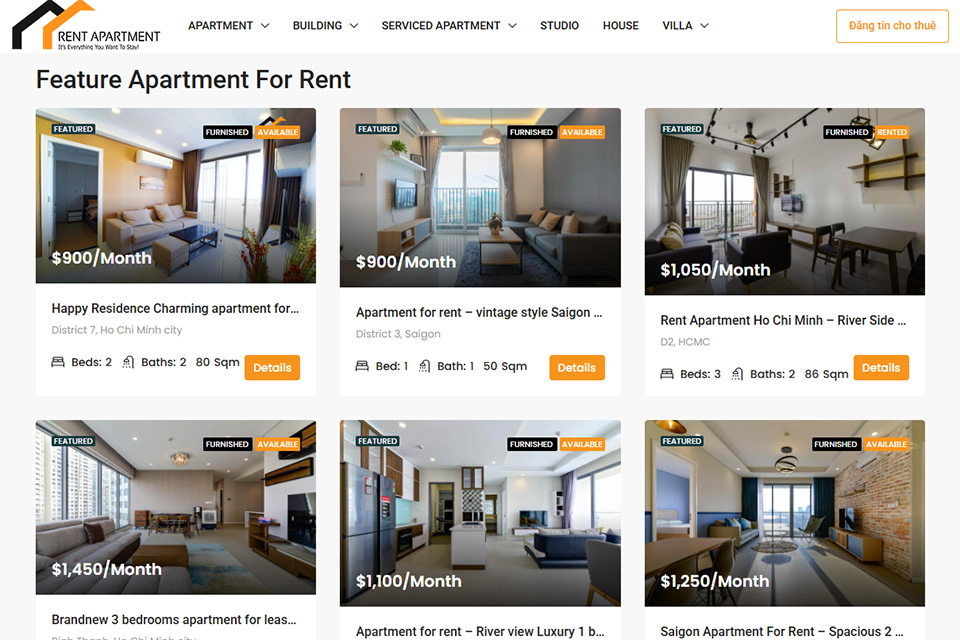960x640 pixels.
Task: Click the $1,100/Month River view apartment photo
Action: (480, 513)
